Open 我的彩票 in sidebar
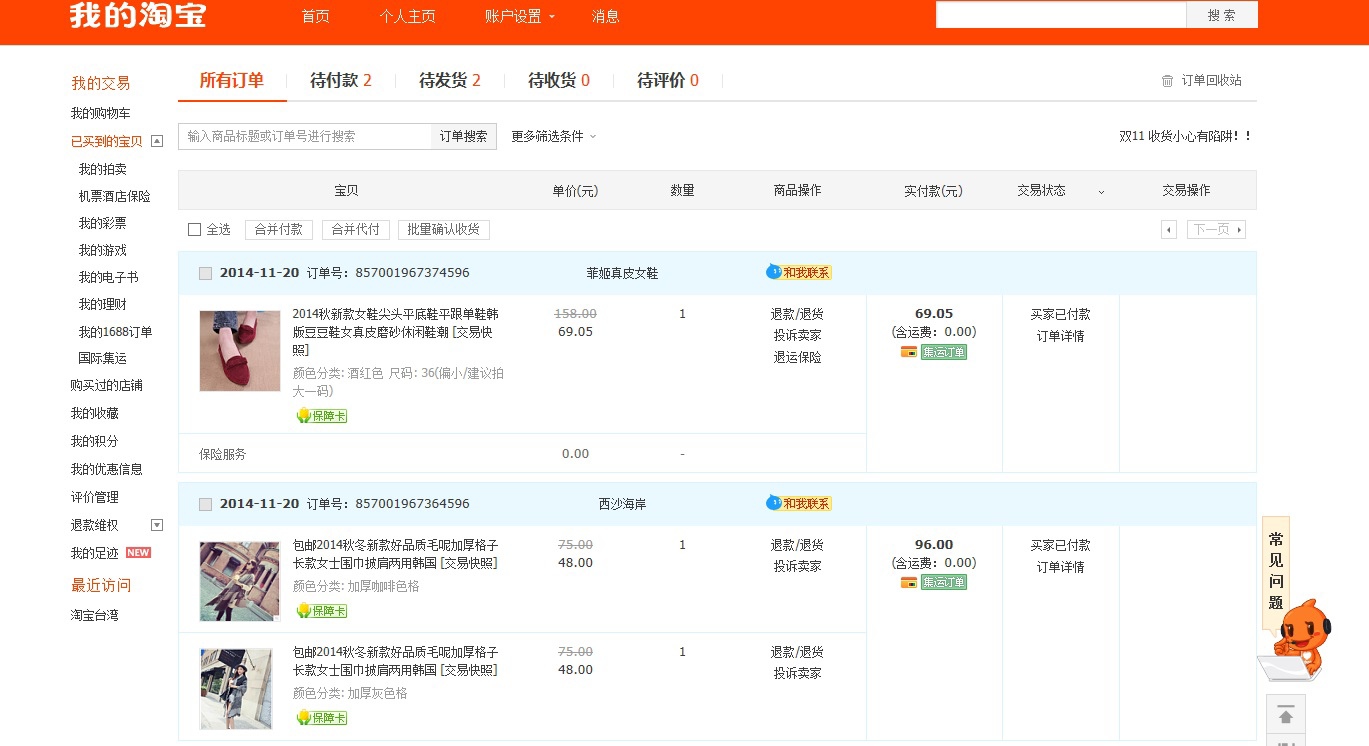Image resolution: width=1369 pixels, height=746 pixels. point(103,223)
